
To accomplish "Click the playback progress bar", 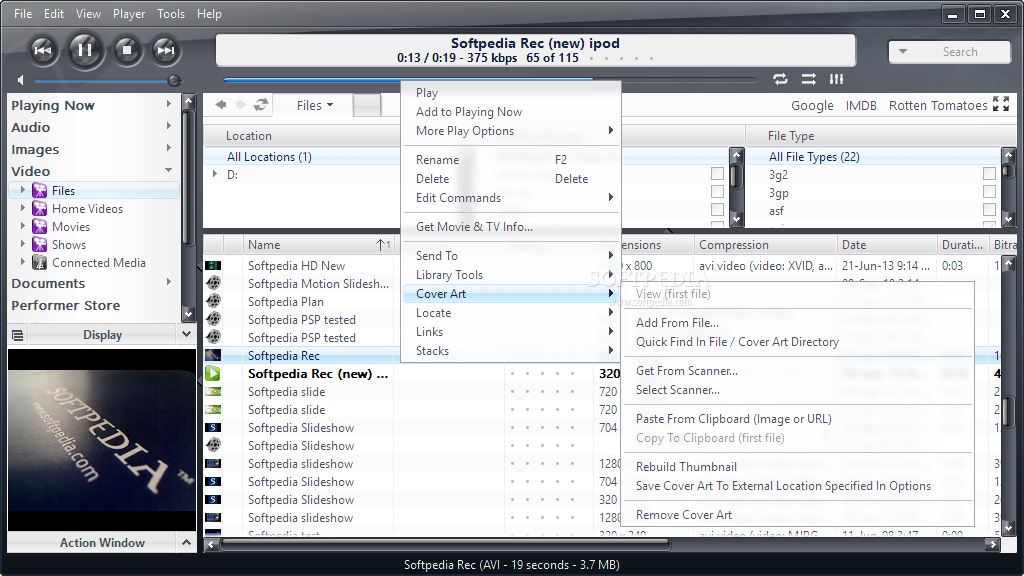I will (490, 80).
